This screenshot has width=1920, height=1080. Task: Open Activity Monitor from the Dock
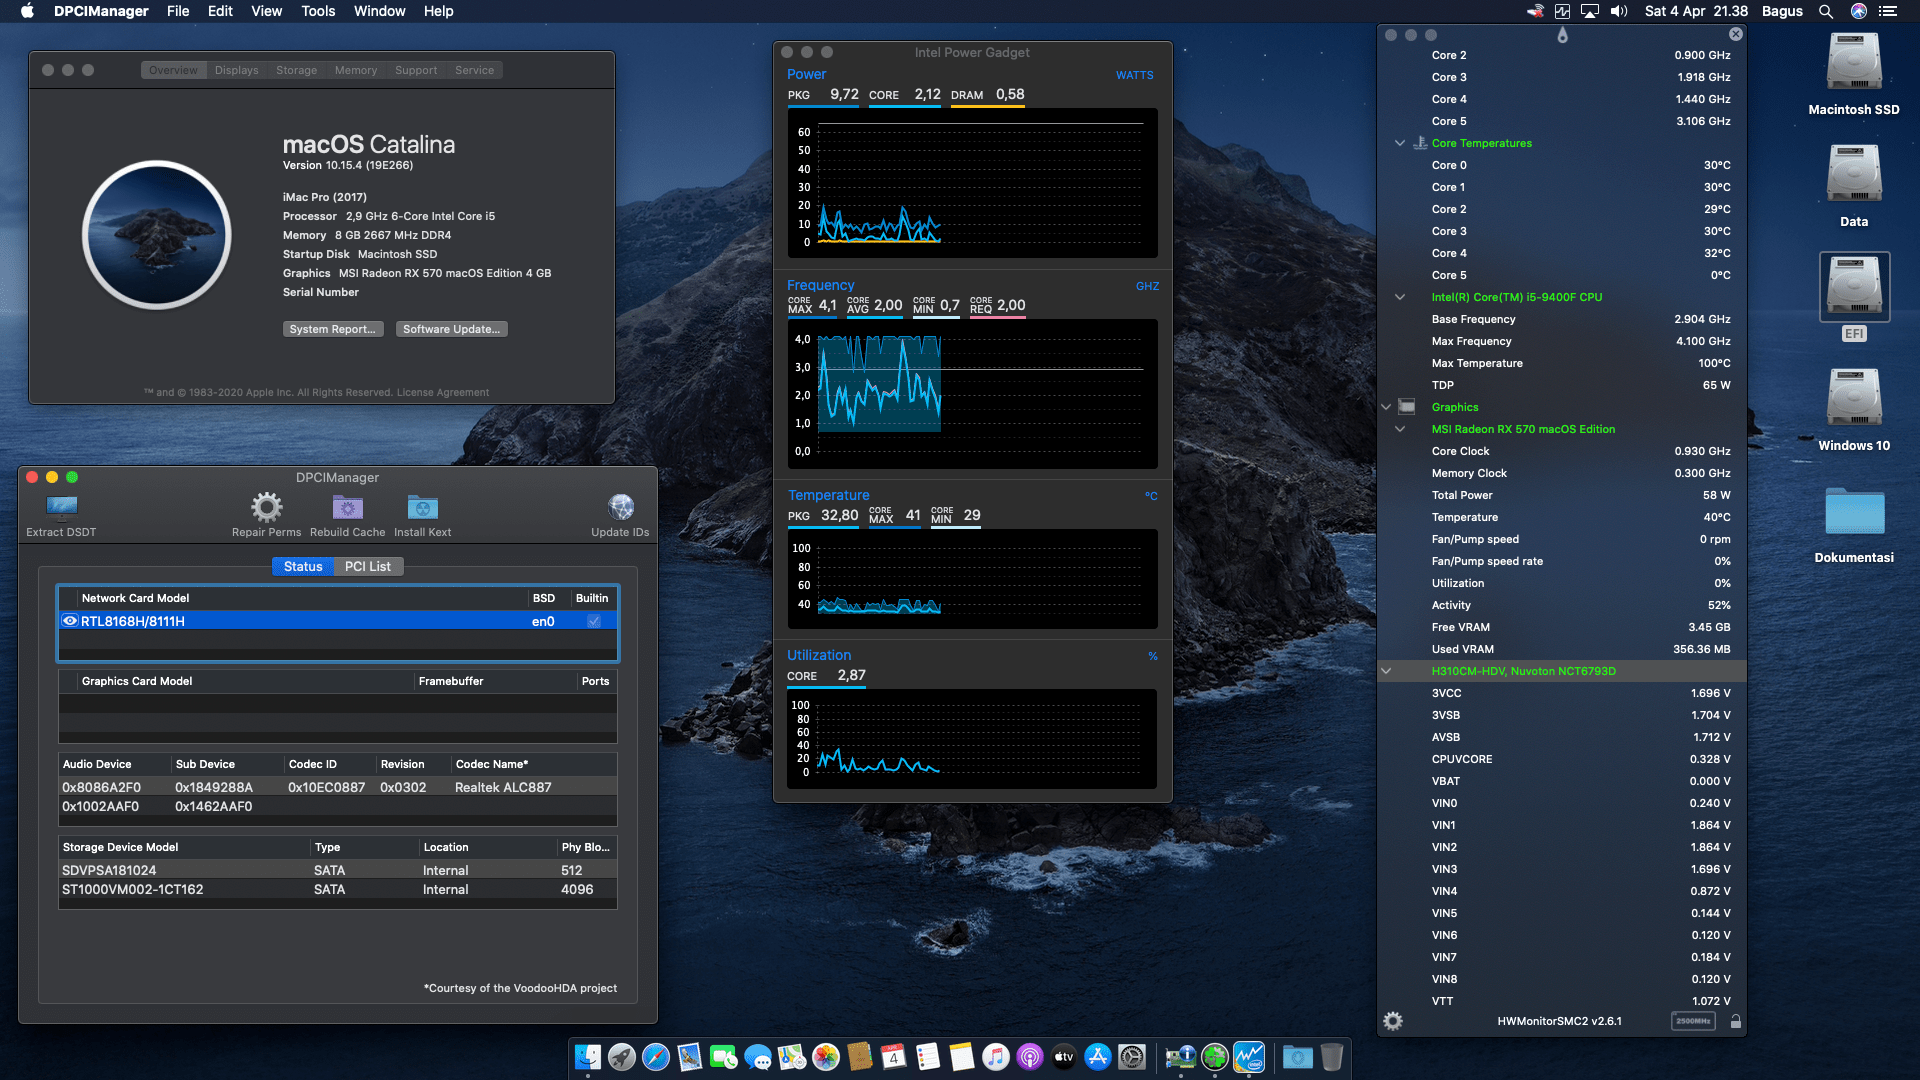(1249, 1057)
